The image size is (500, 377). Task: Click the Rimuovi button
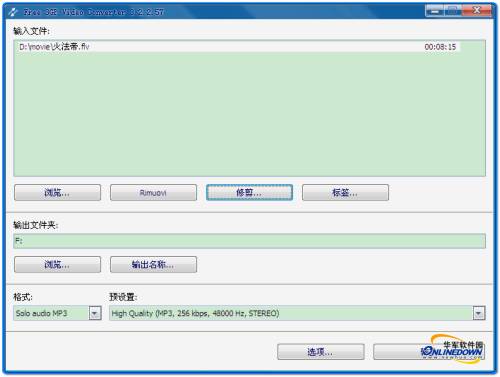coord(153,193)
